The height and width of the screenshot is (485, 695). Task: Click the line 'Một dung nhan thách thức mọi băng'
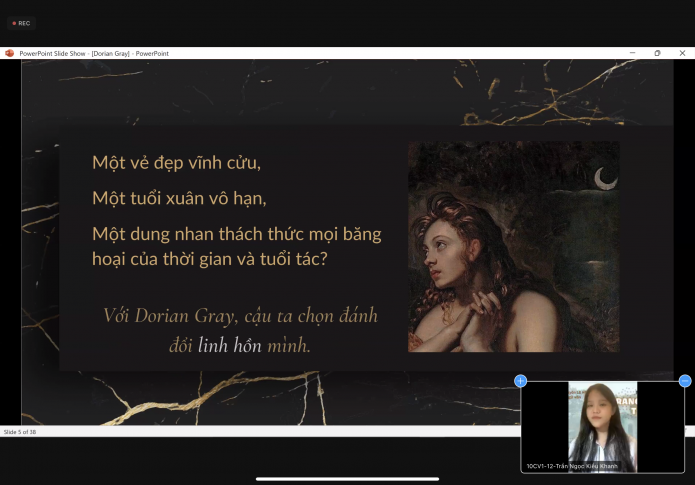pyautogui.click(x=237, y=234)
